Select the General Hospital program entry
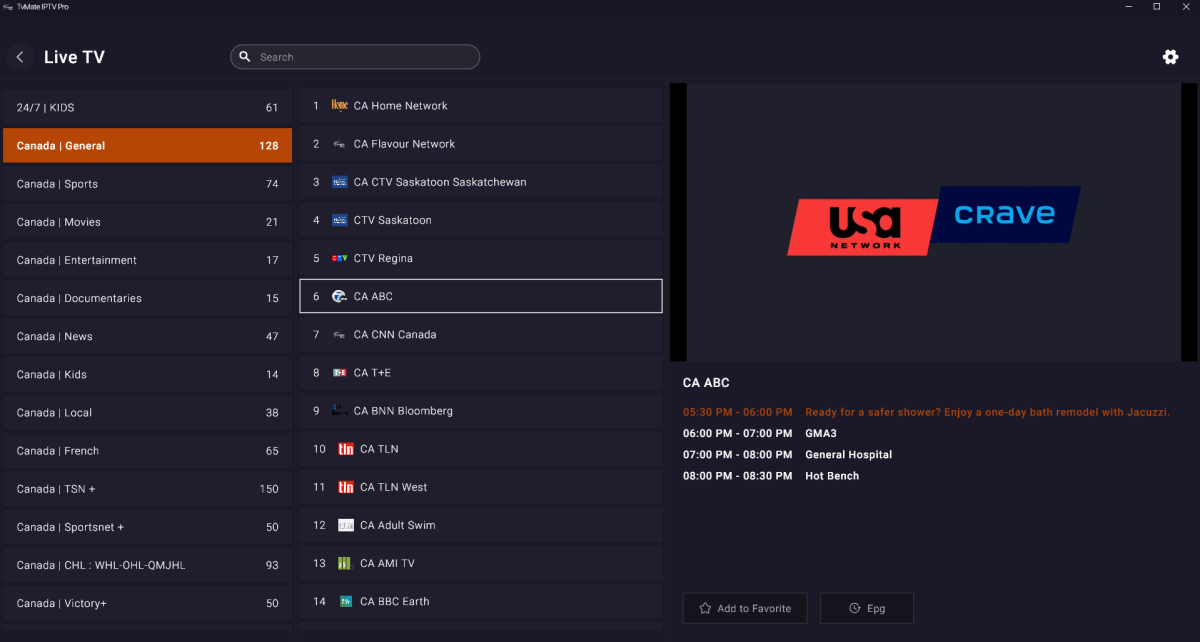Image resolution: width=1200 pixels, height=642 pixels. [848, 455]
